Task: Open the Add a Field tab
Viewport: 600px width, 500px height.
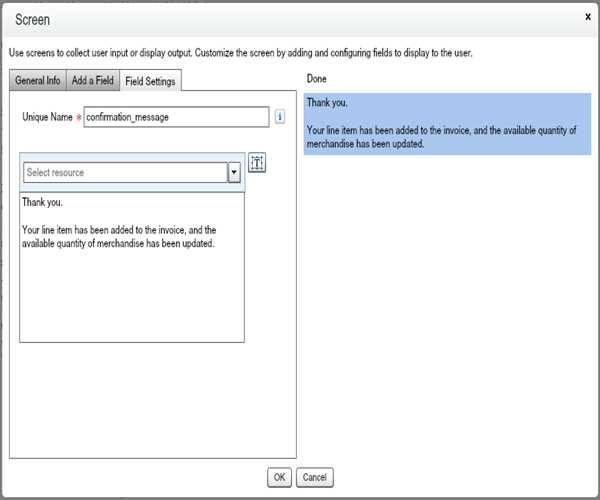Action: 92,81
